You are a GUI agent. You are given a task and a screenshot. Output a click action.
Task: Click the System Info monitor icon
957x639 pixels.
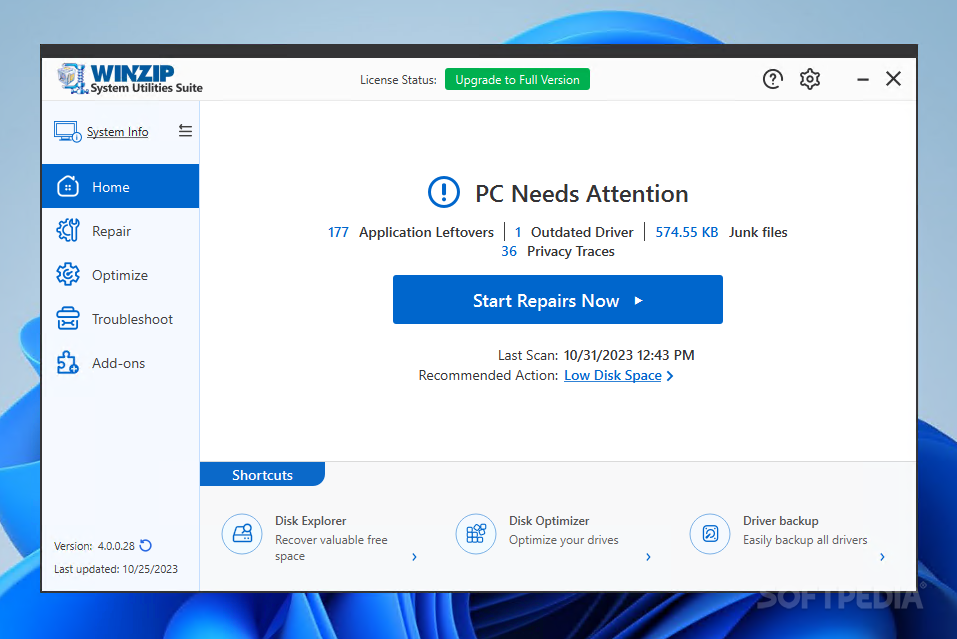tap(67, 132)
